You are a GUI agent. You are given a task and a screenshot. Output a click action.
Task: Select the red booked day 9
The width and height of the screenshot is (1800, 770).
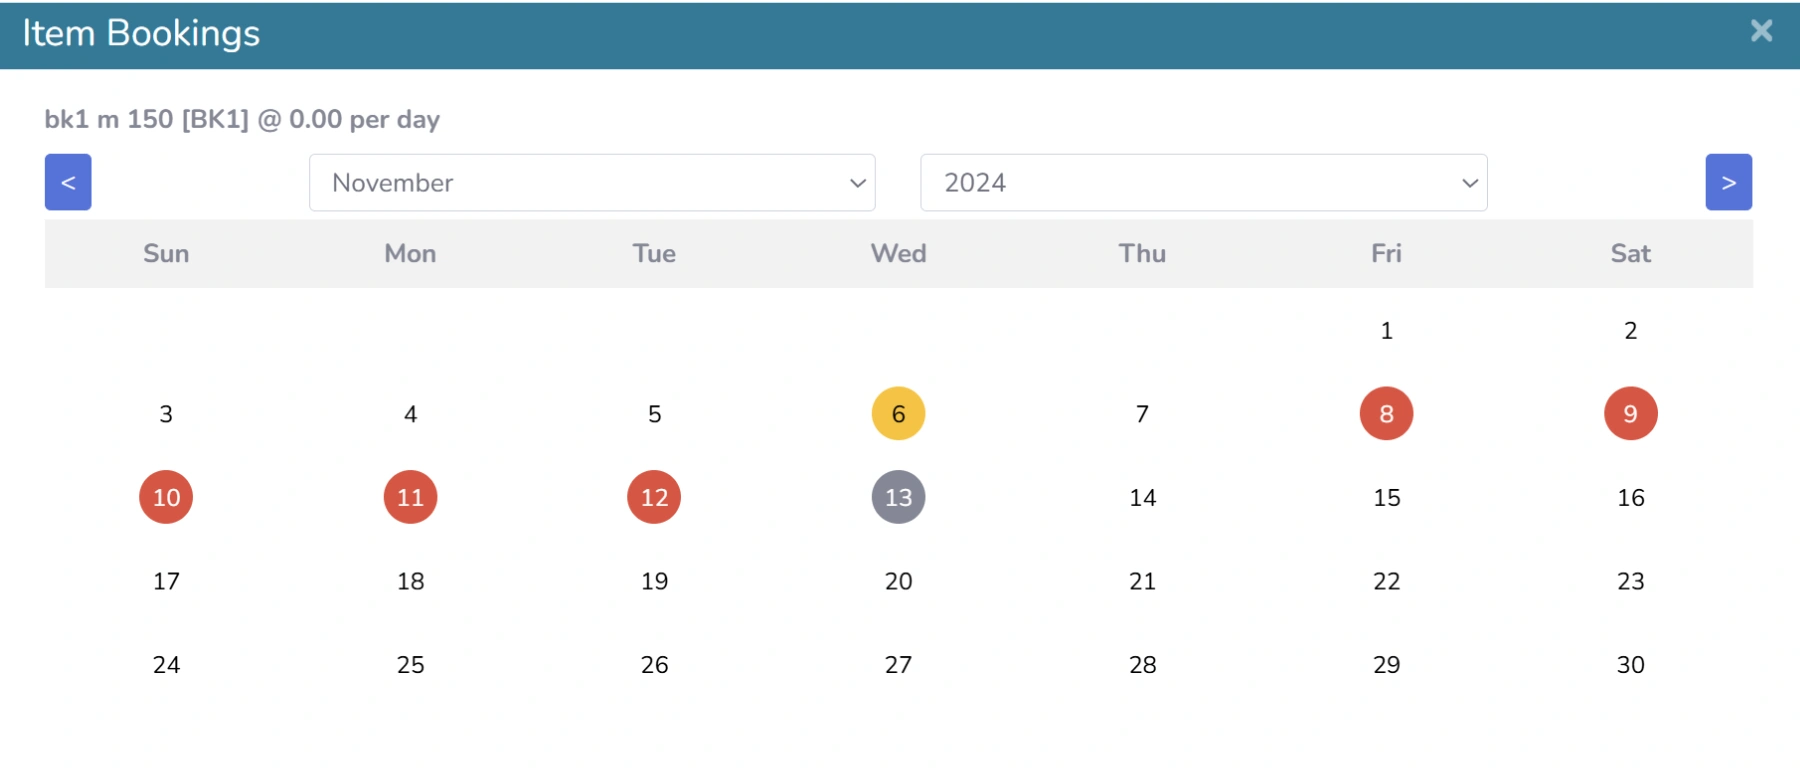(1630, 413)
